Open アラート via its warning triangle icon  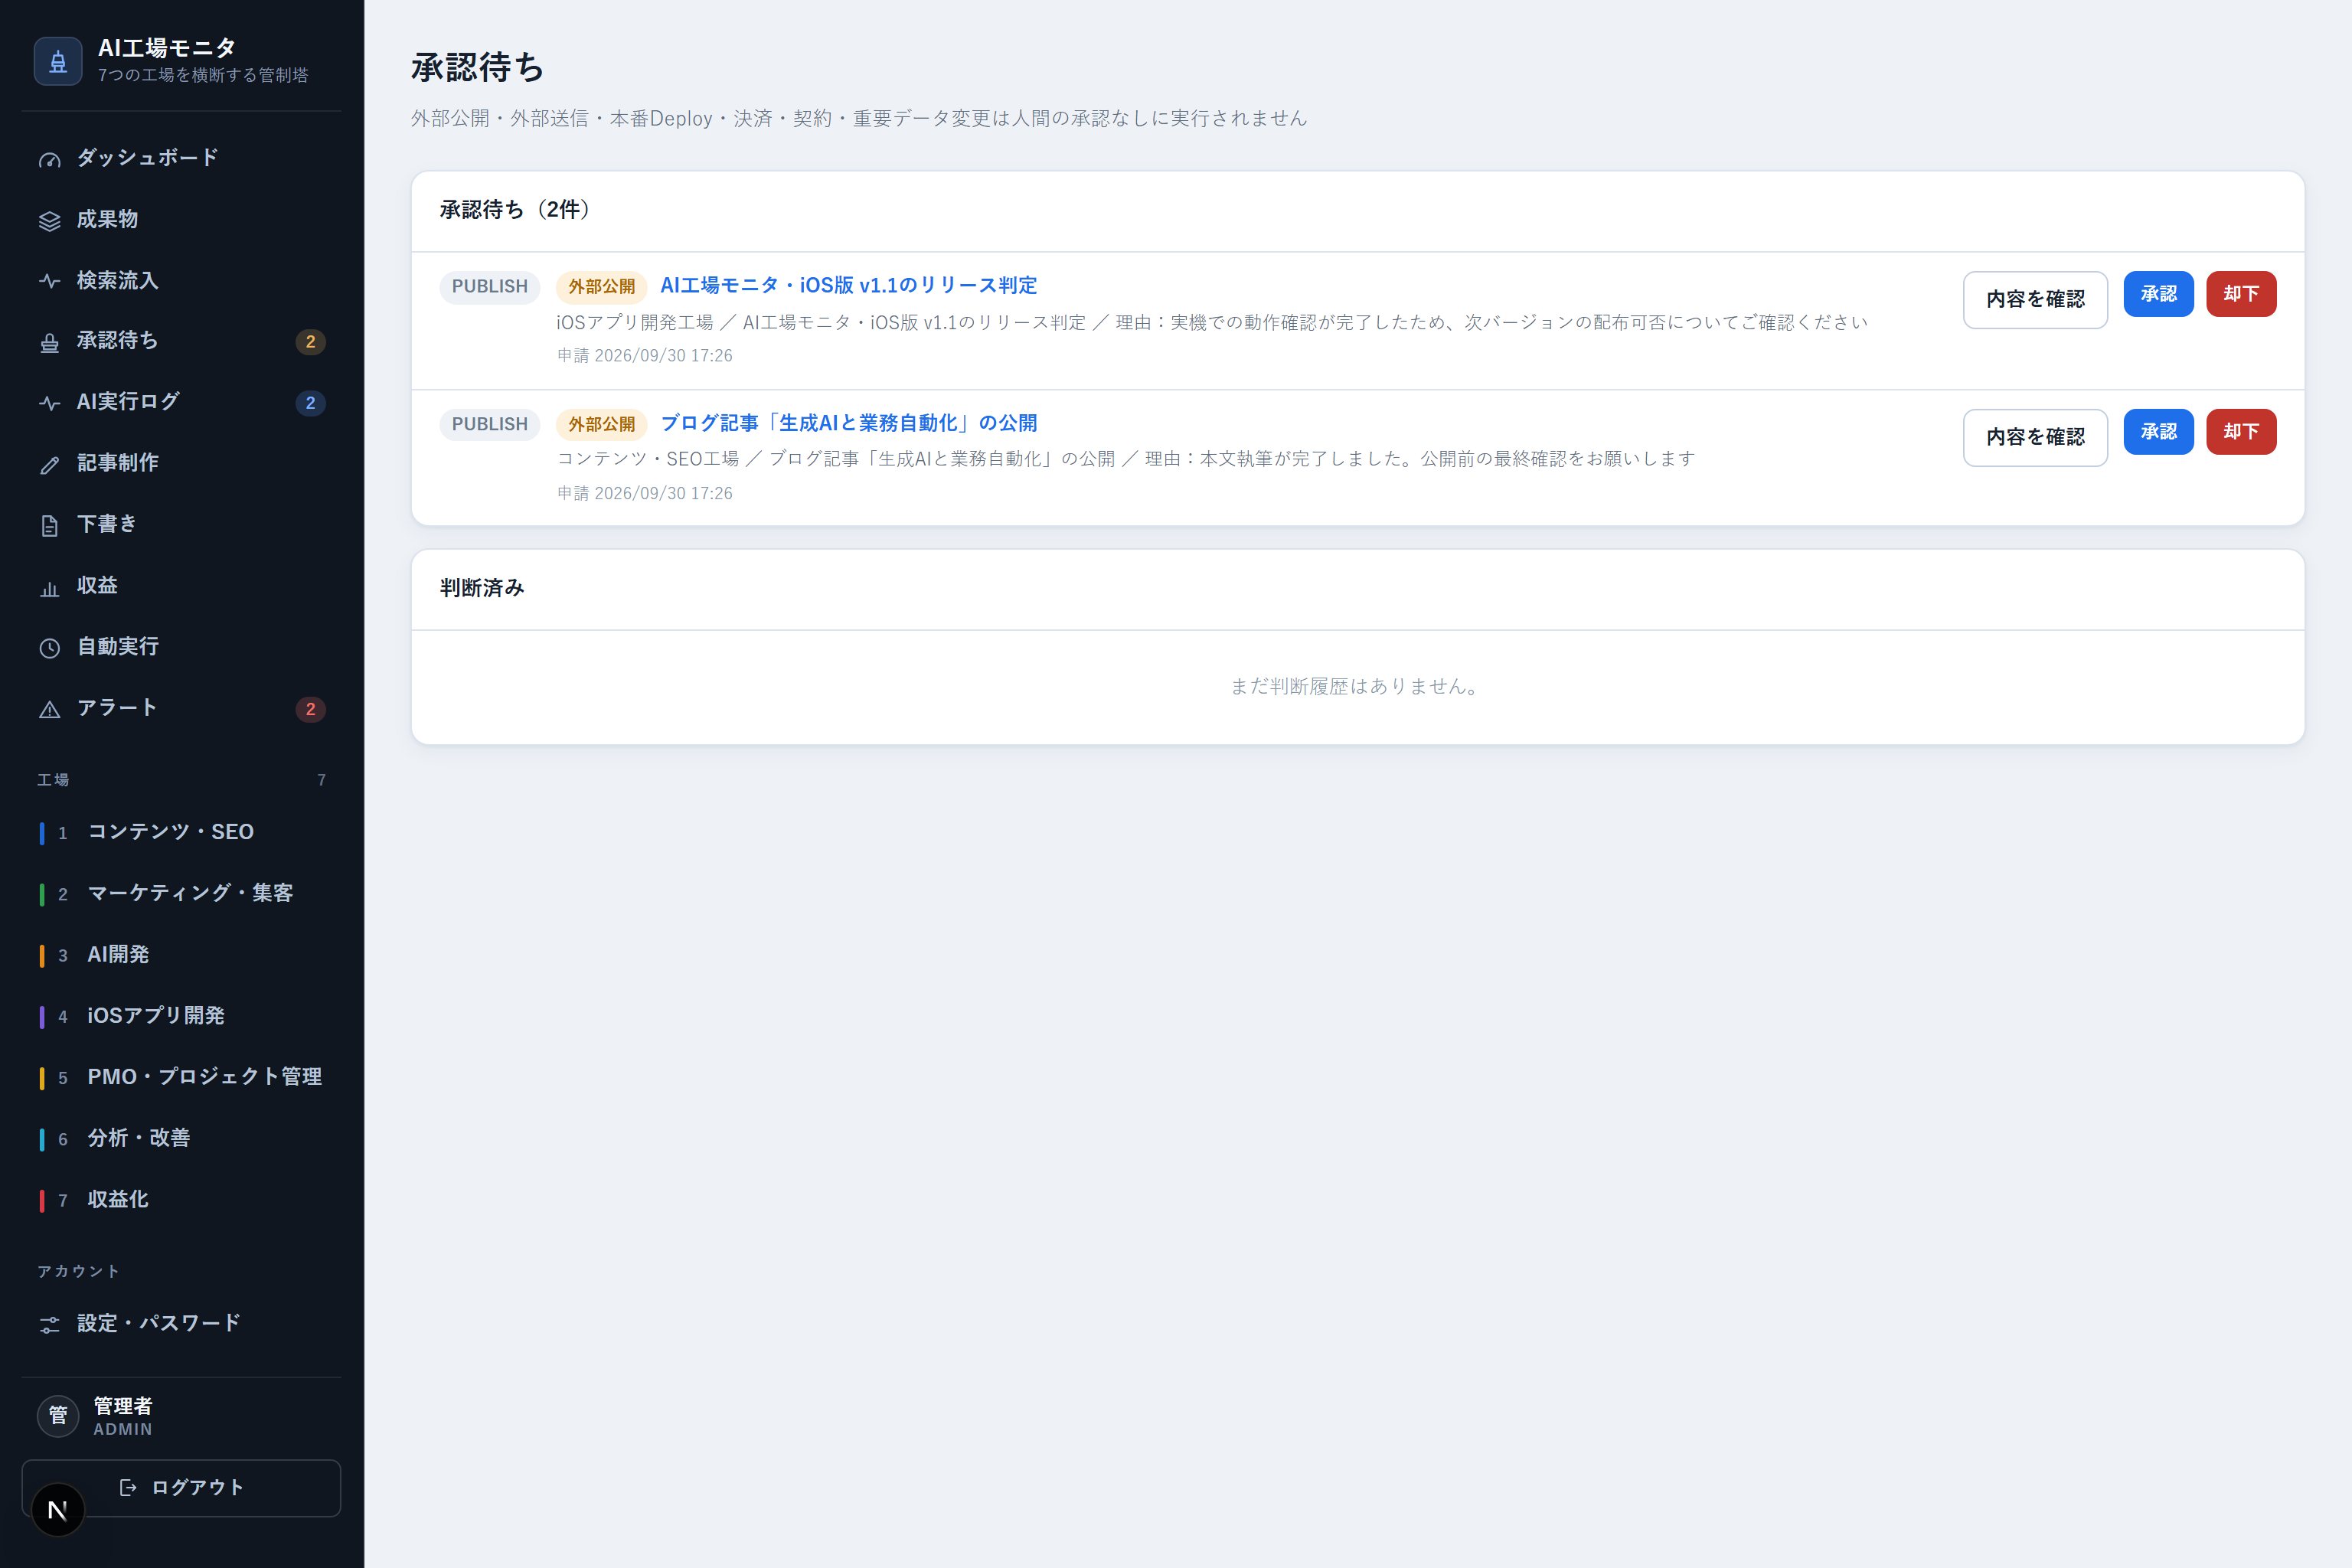pos(49,709)
